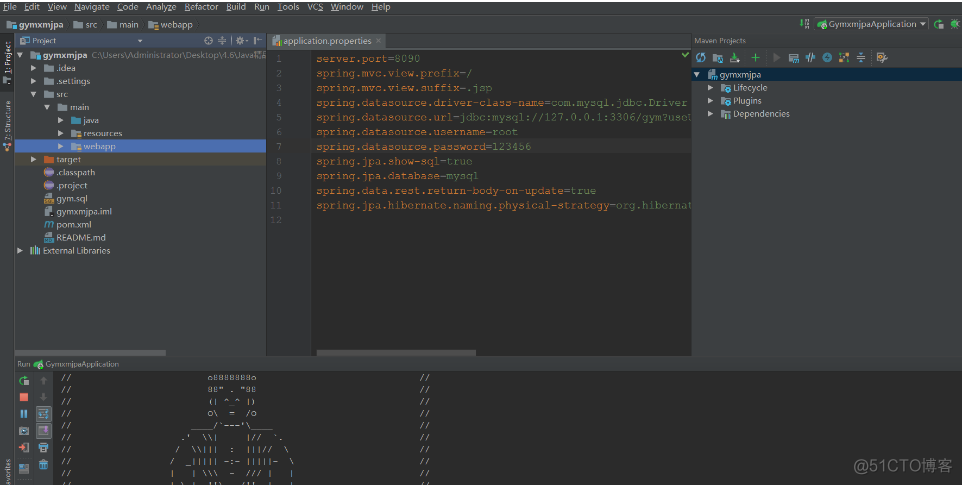Click Download Sources and Documentation icon
This screenshot has height=485, width=963.
(735, 58)
